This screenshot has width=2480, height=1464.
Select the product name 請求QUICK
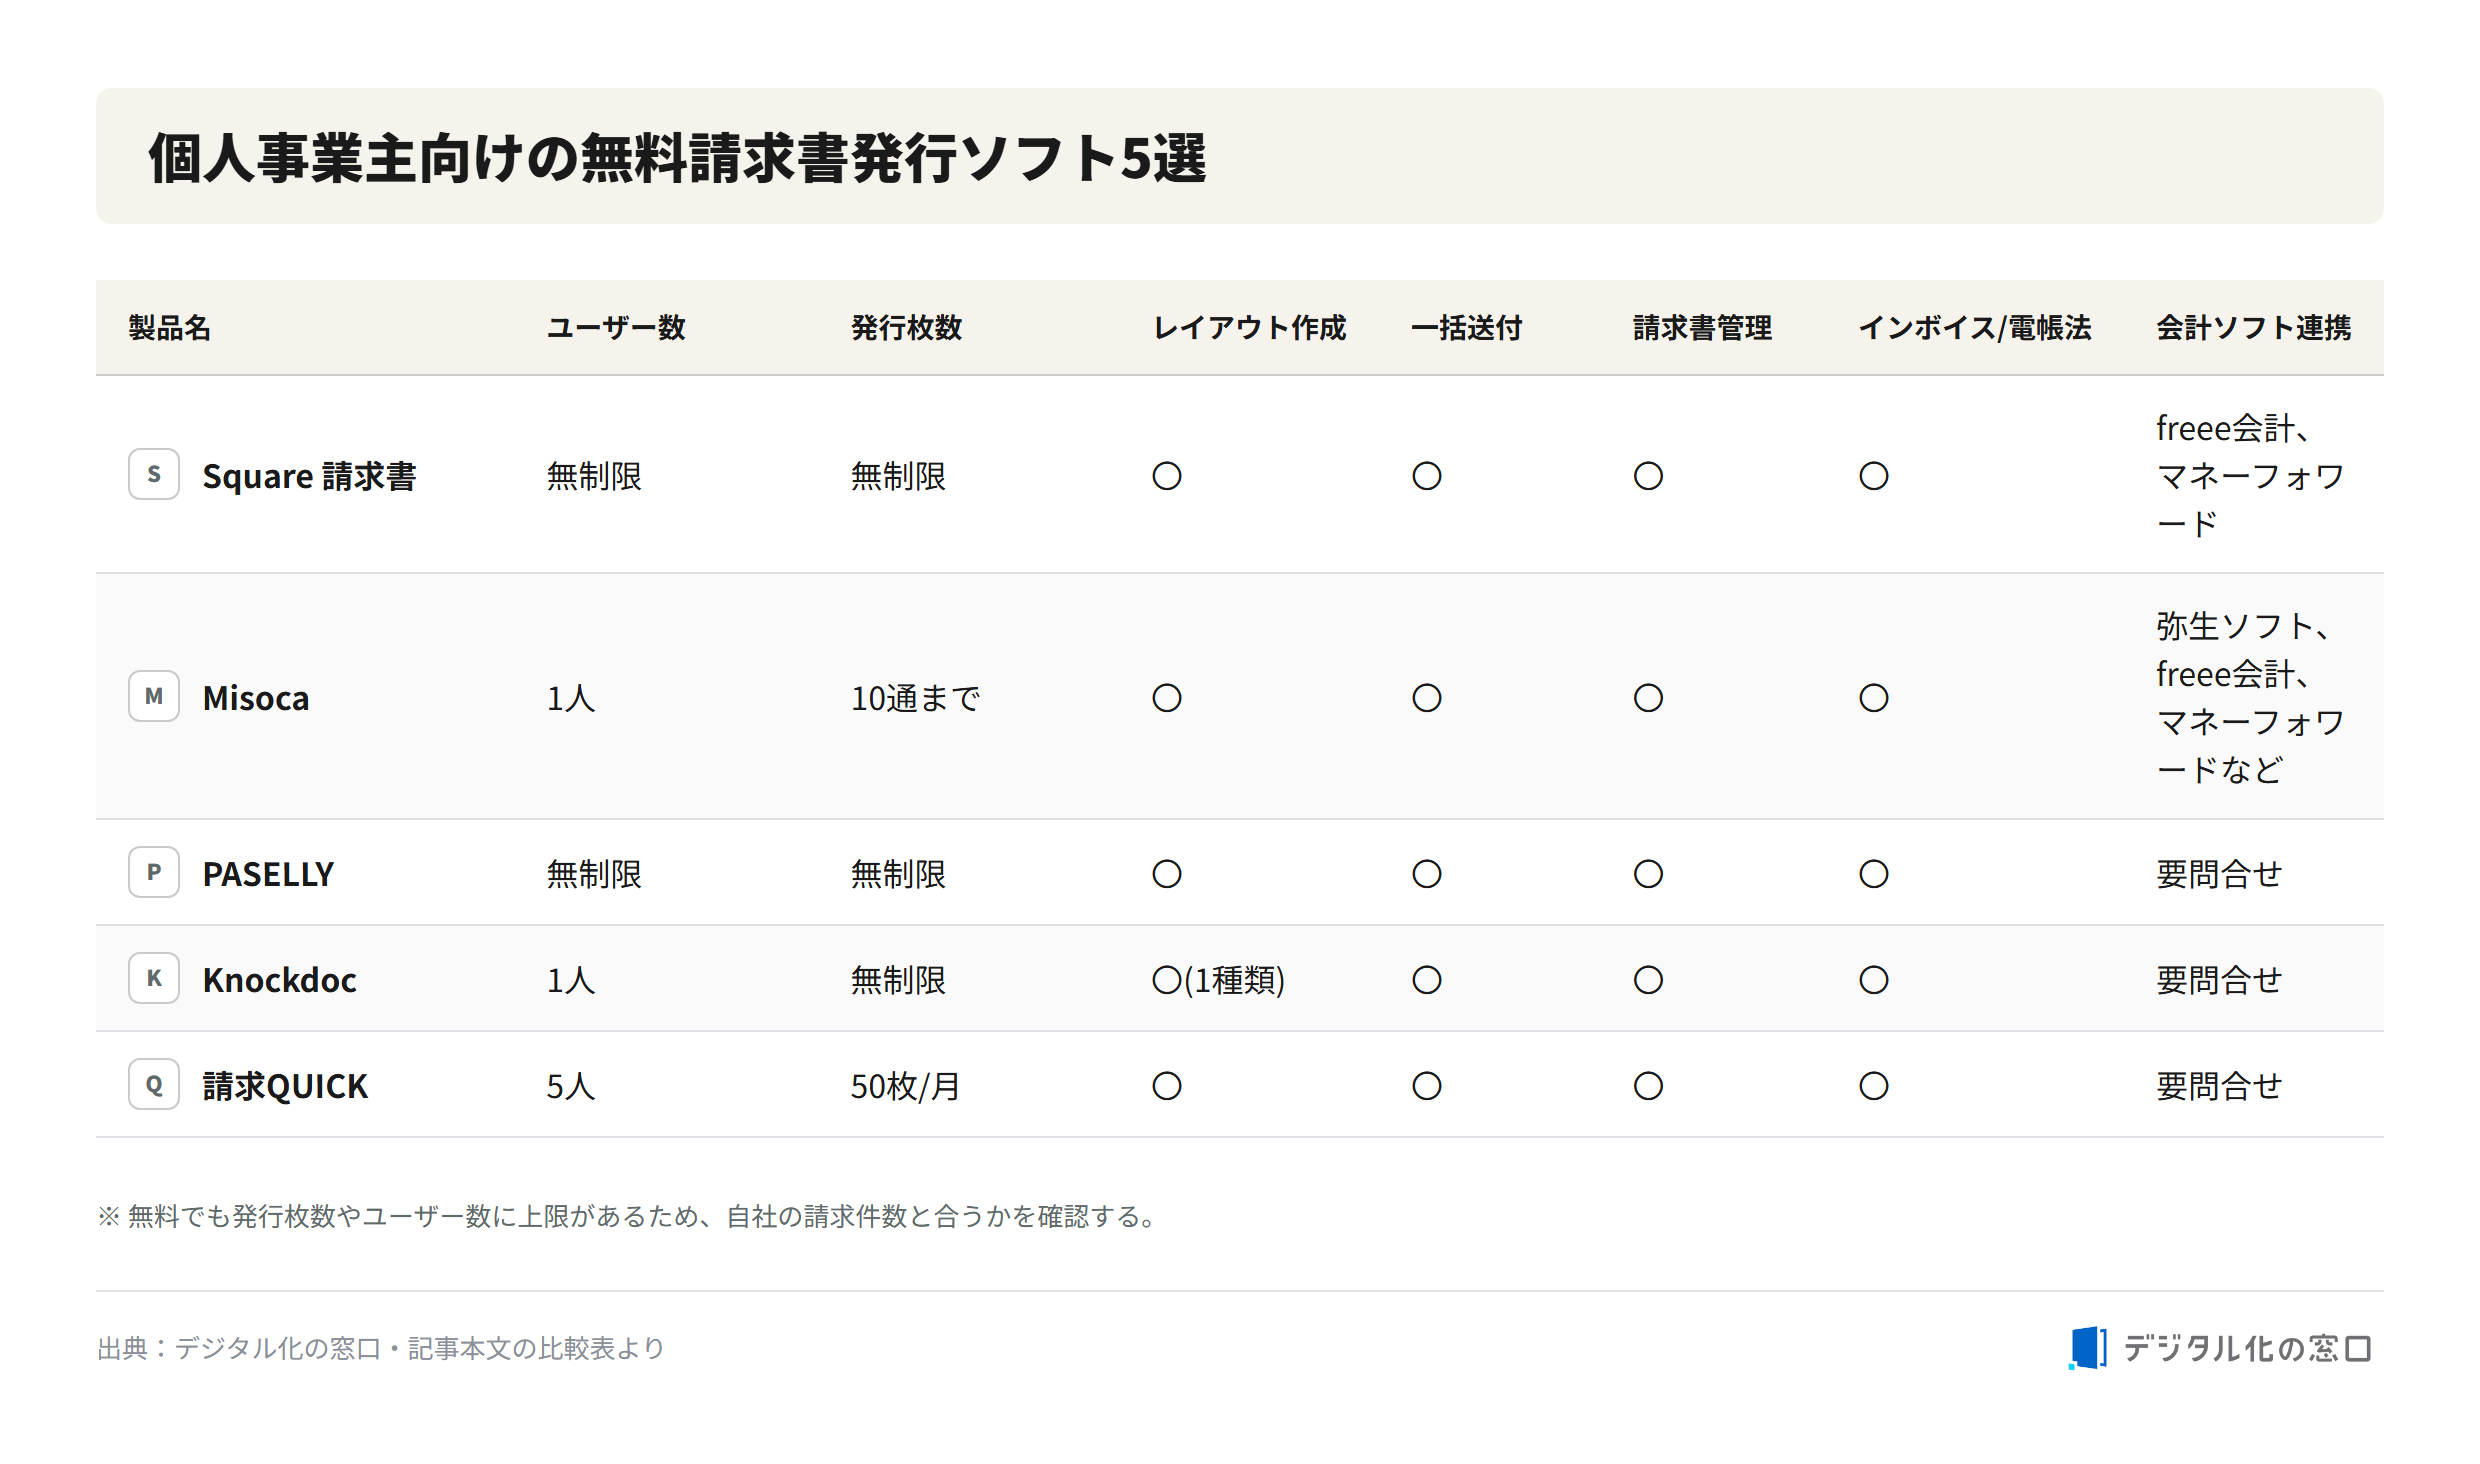point(285,1086)
